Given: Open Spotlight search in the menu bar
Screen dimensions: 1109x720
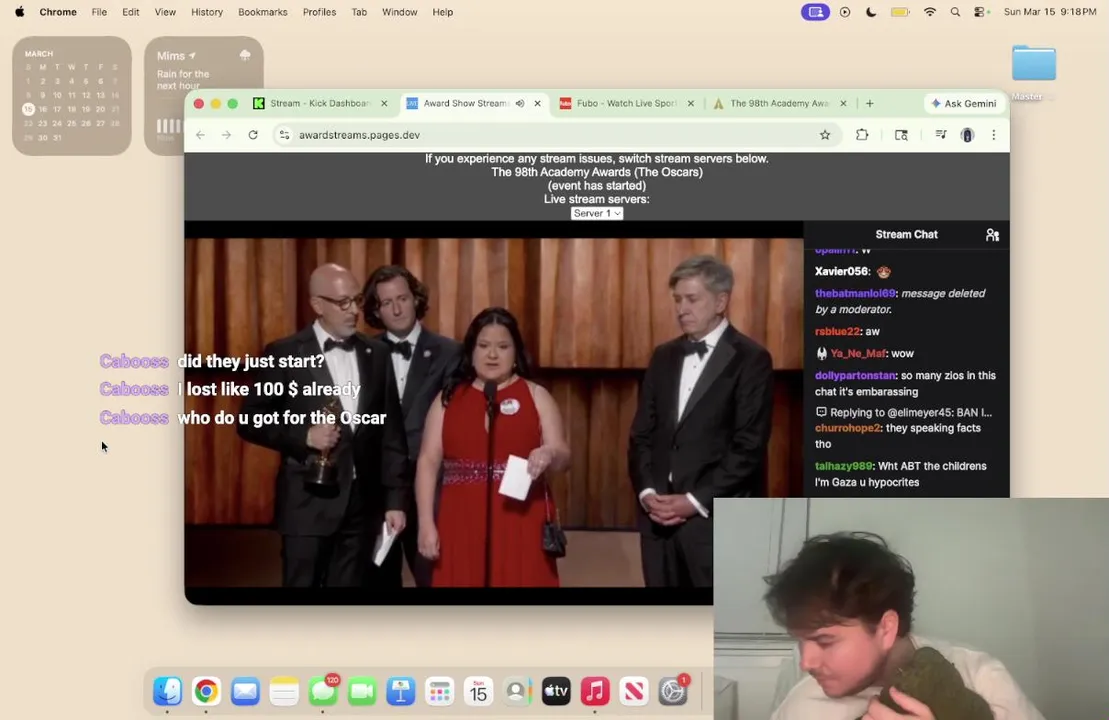Looking at the screenshot, I should pyautogui.click(x=956, y=12).
